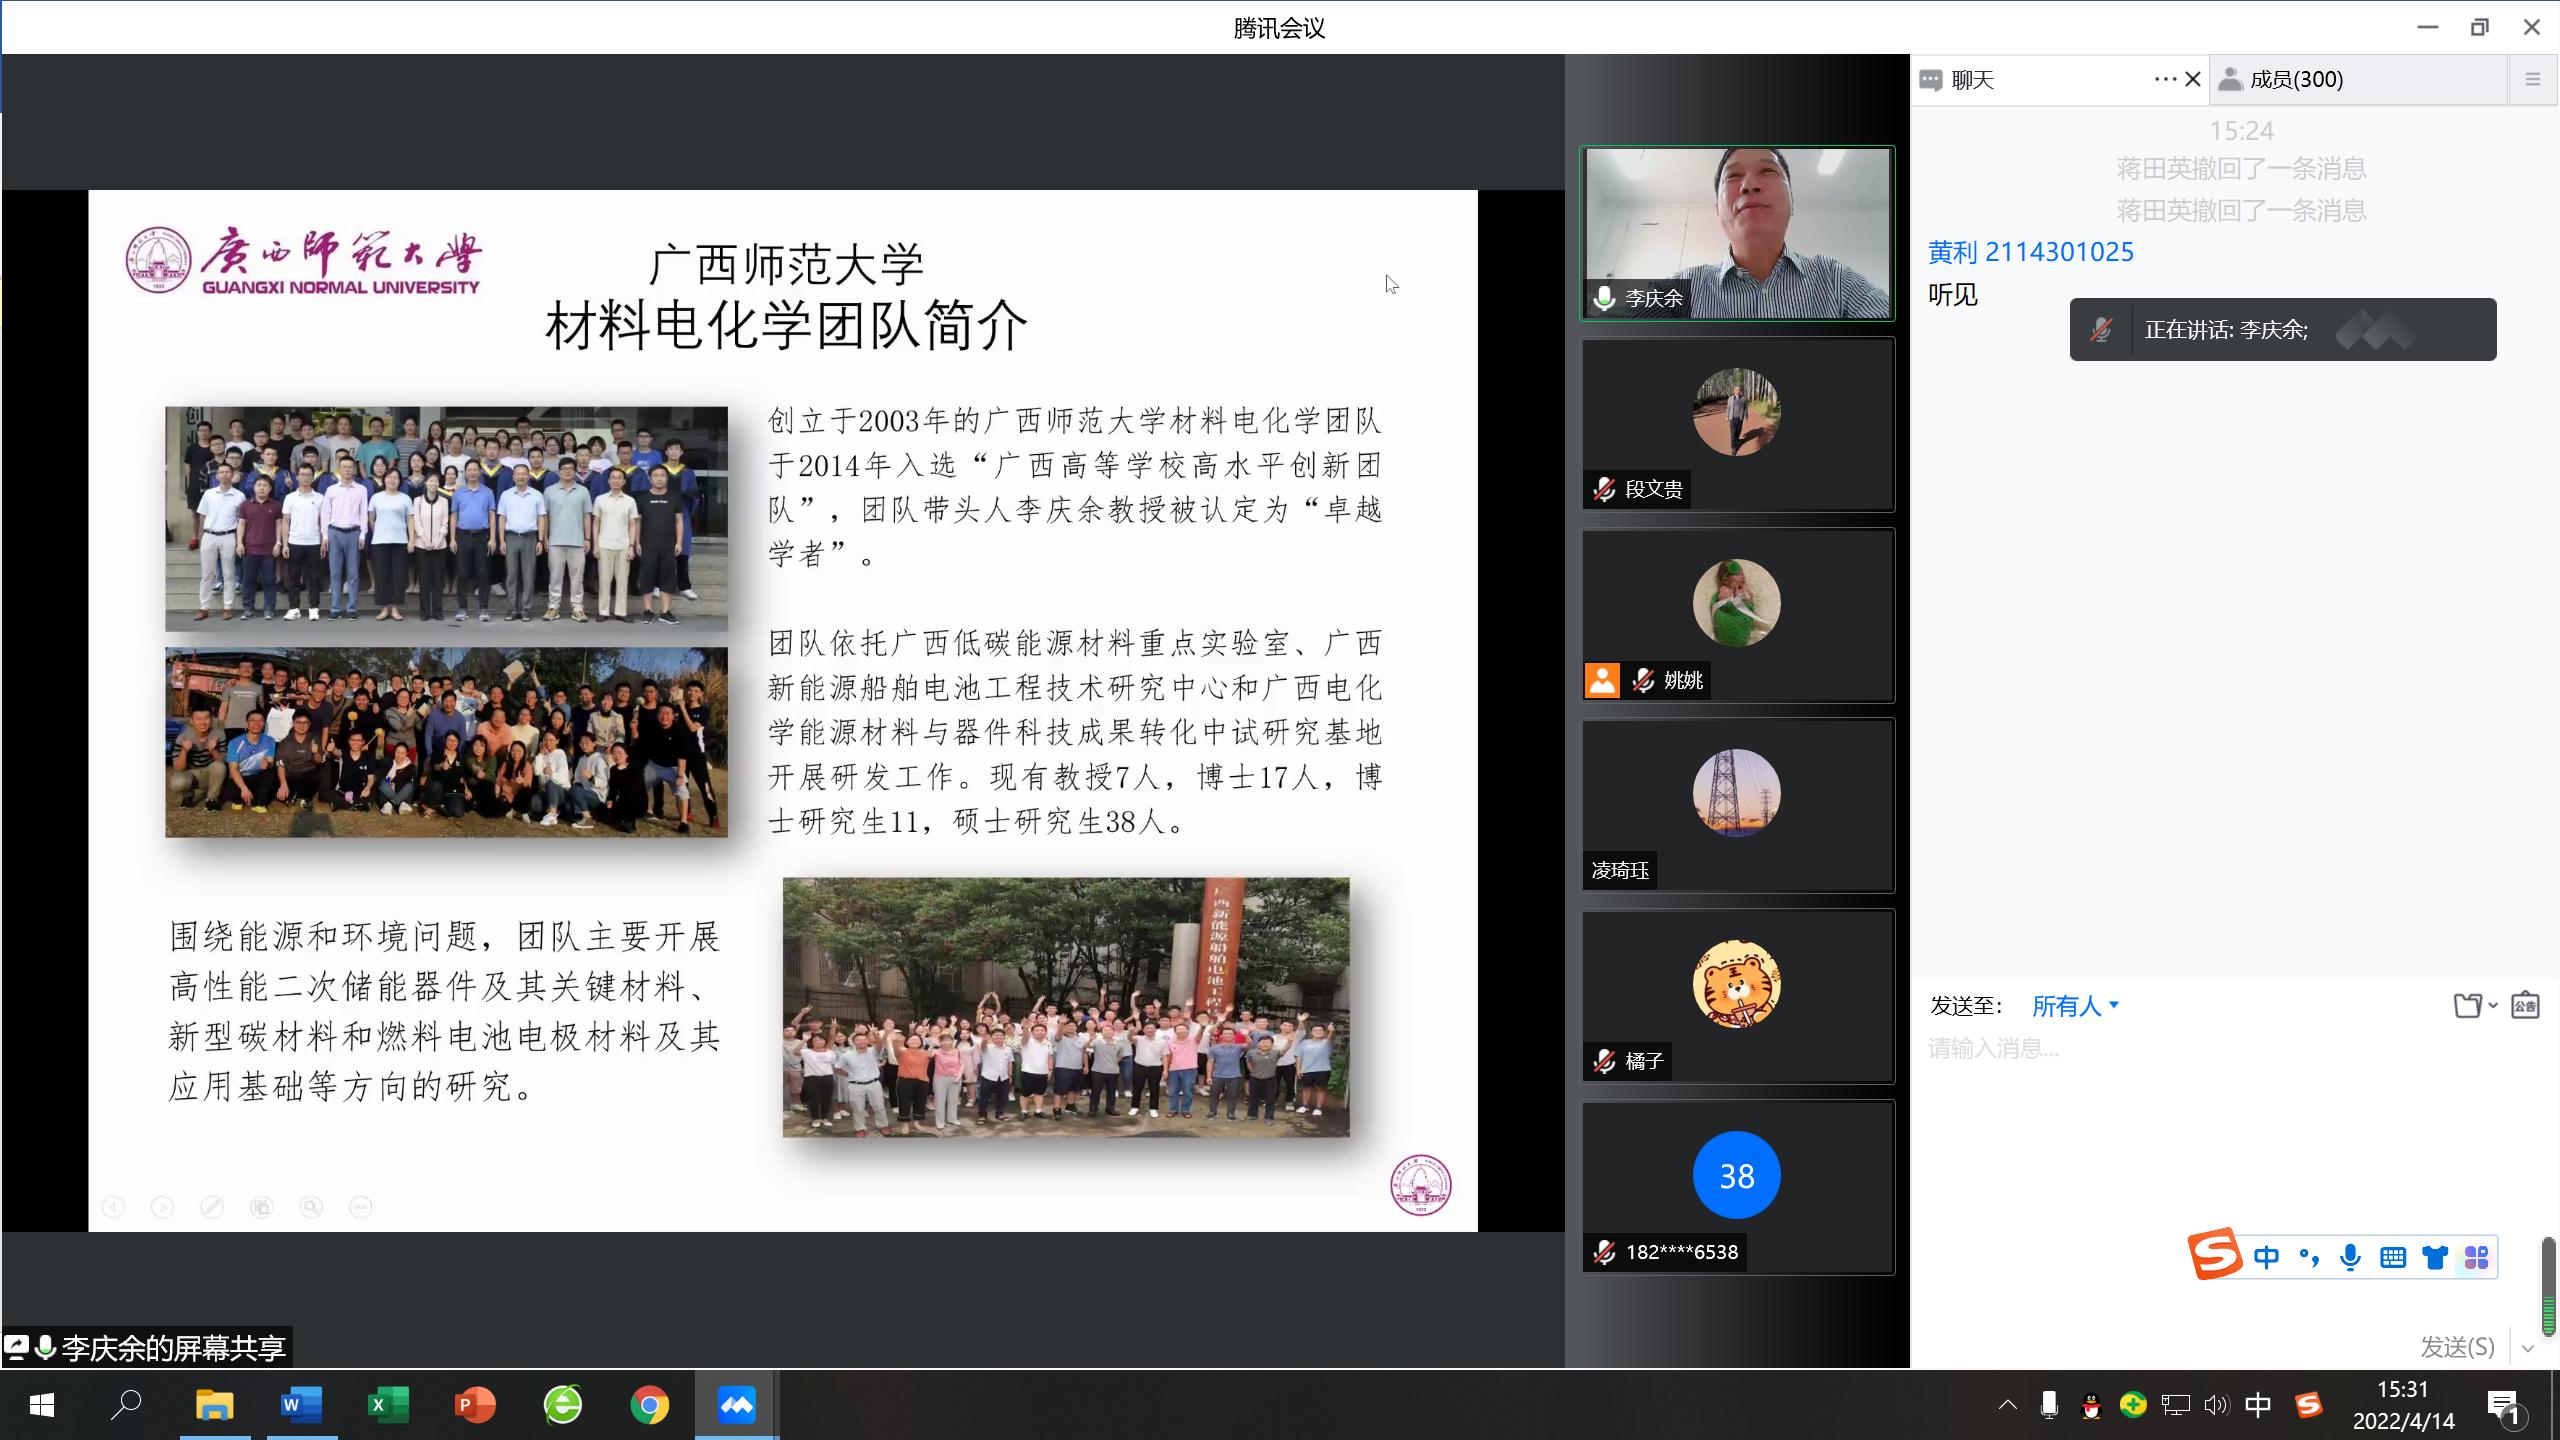
Task: Toggle Sogou Chinese/English mode (中) button
Action: point(2266,1257)
